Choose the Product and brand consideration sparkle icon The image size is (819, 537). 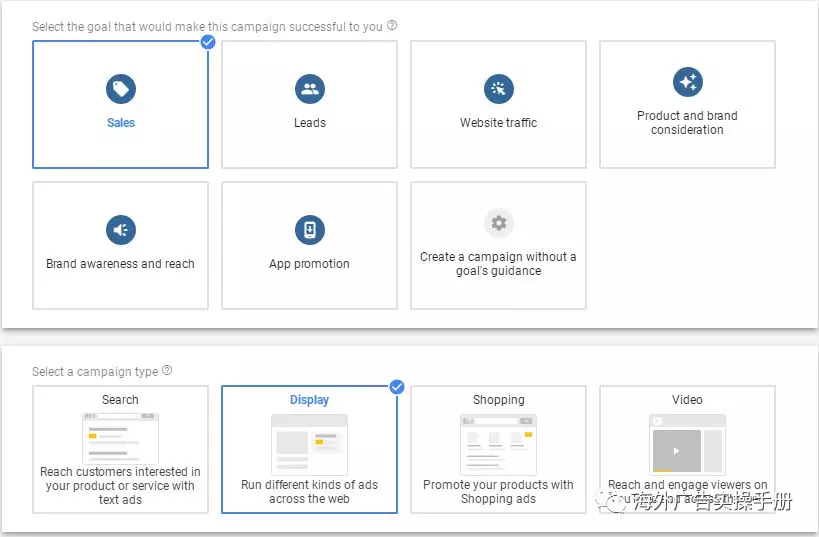(687, 82)
